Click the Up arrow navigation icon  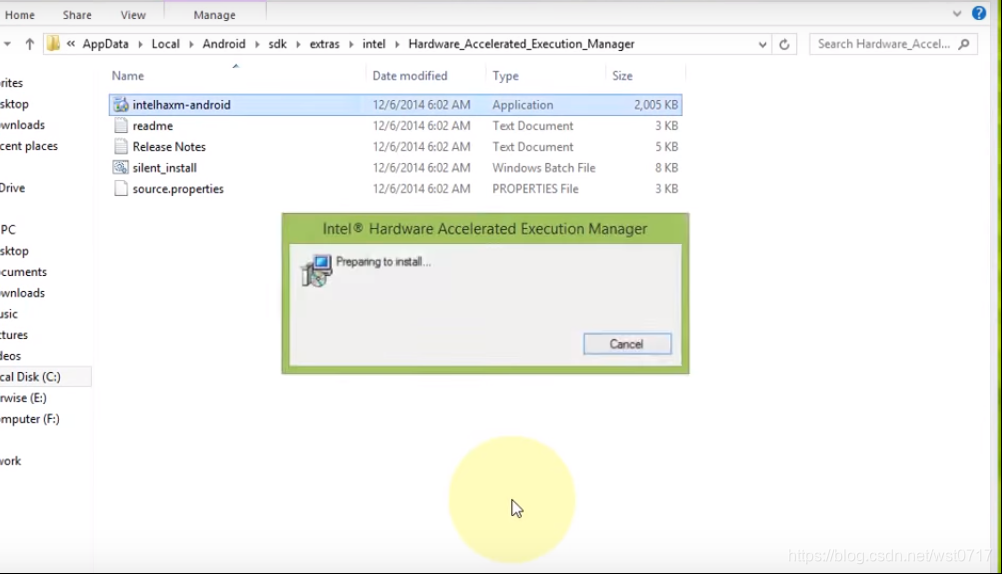point(29,44)
